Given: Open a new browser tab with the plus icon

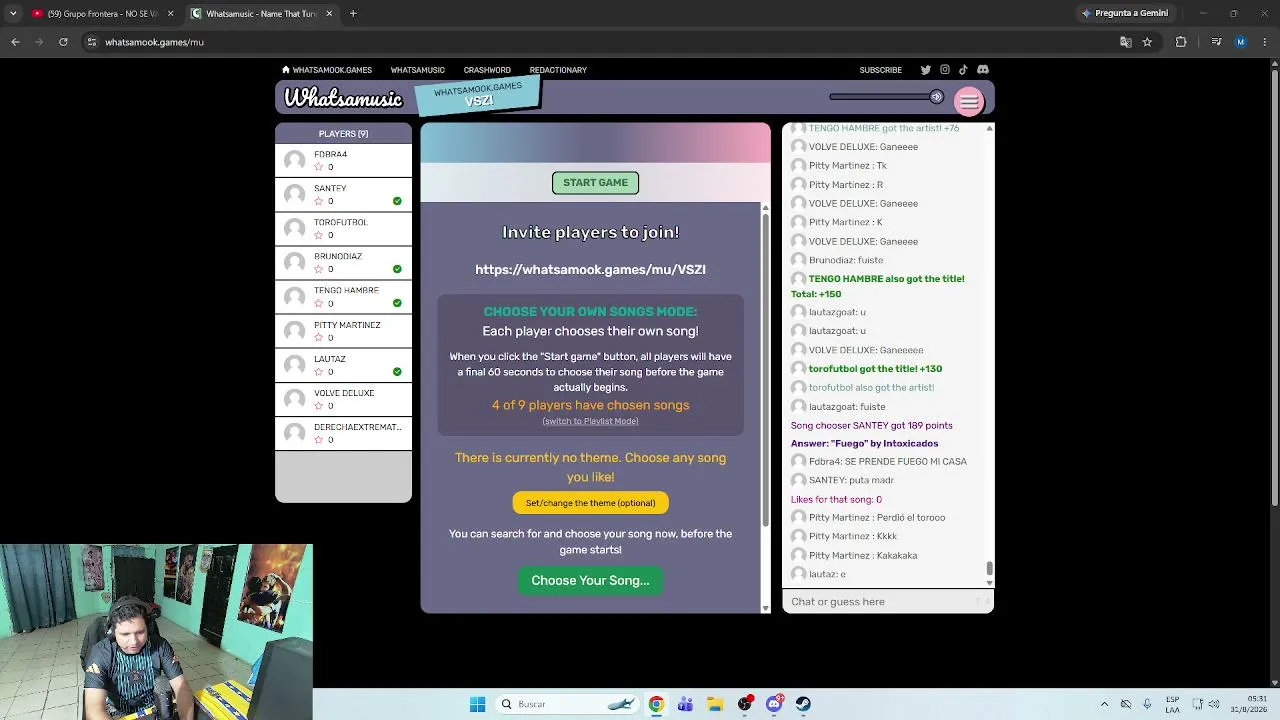Looking at the screenshot, I should click(x=353, y=13).
